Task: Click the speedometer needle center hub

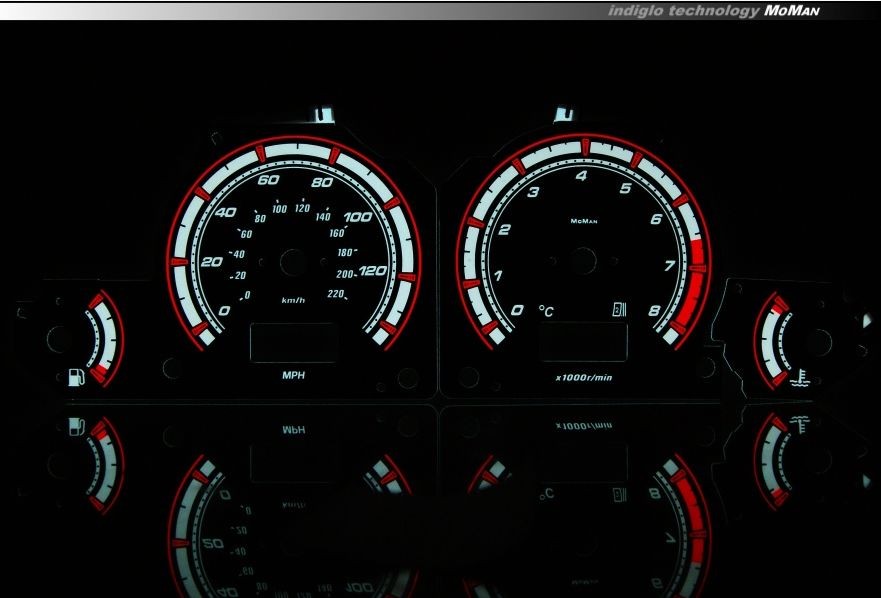Action: click(x=293, y=262)
